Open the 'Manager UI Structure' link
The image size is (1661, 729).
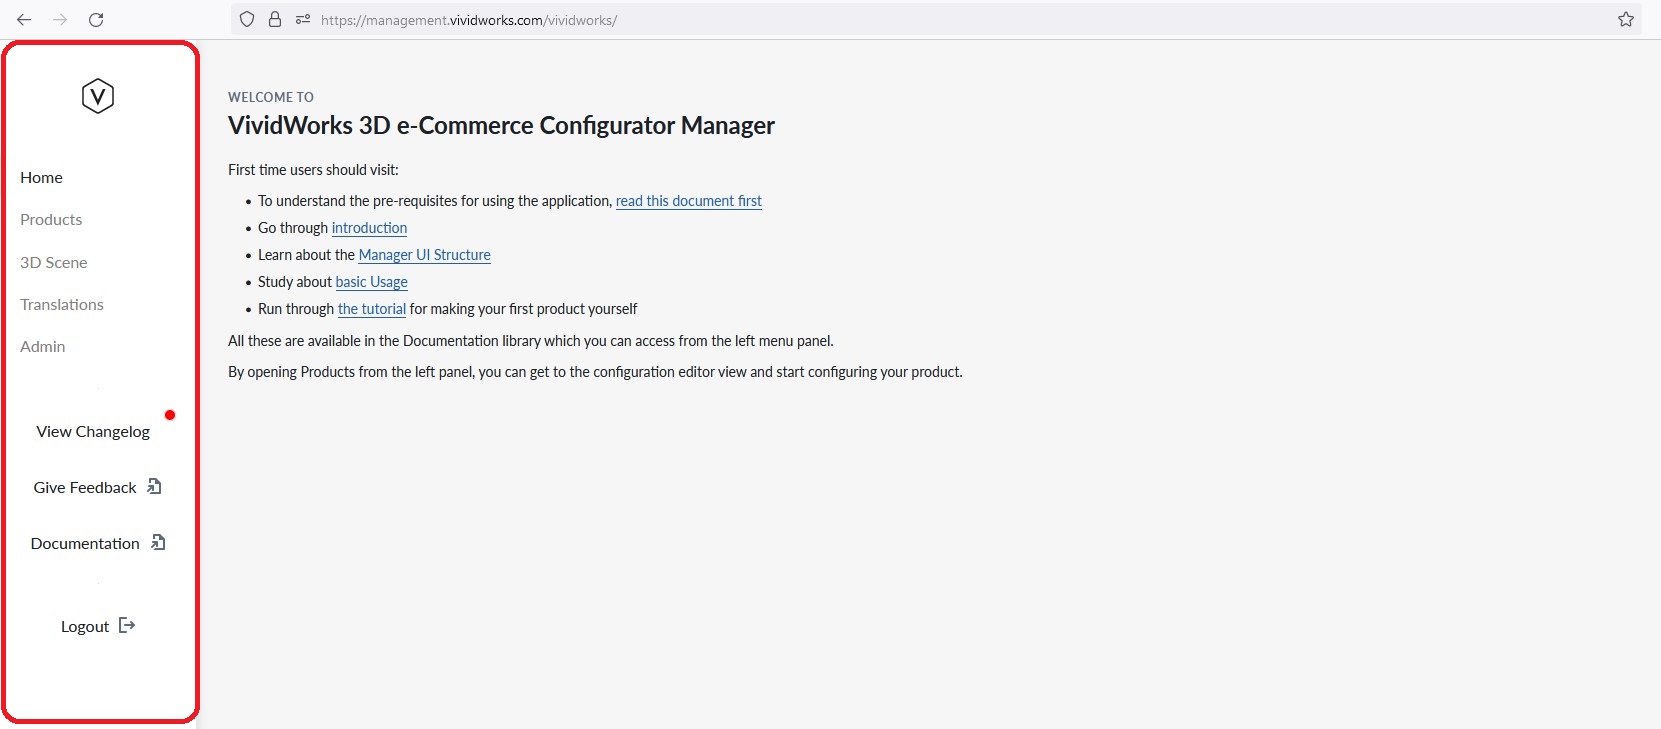(425, 255)
